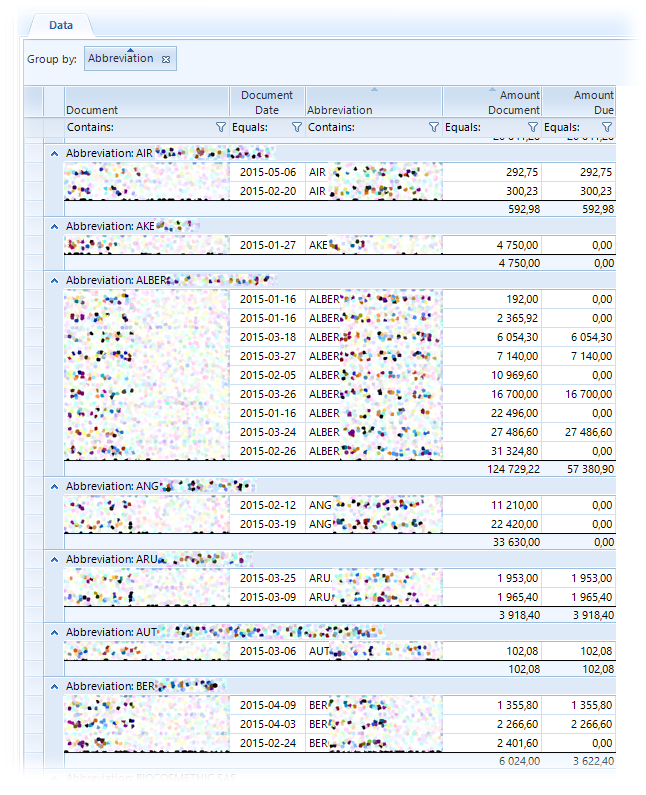Open the filter icon for Document Date column
Image resolution: width=646 pixels, height=795 pixels.
(297, 127)
